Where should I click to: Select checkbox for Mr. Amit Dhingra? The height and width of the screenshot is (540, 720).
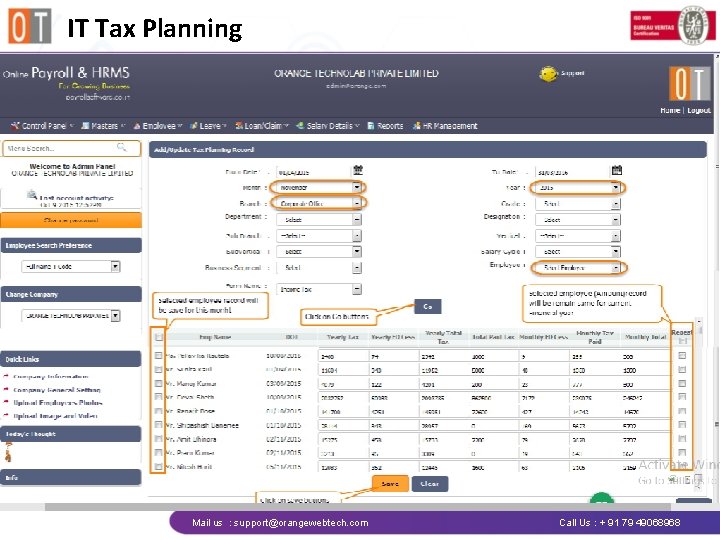tap(158, 439)
